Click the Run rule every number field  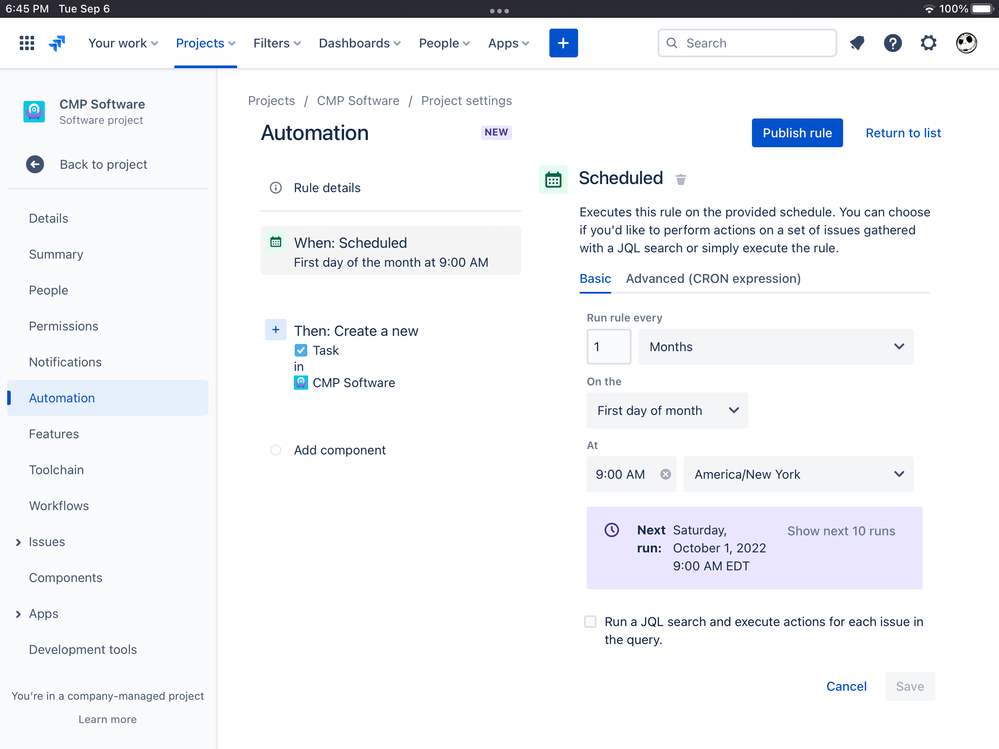[609, 346]
